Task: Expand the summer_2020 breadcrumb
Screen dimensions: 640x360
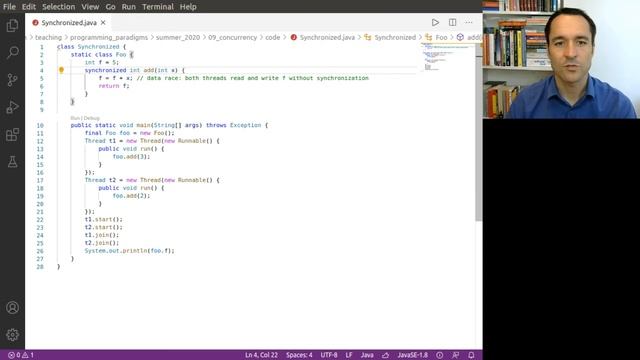Action: 178,37
